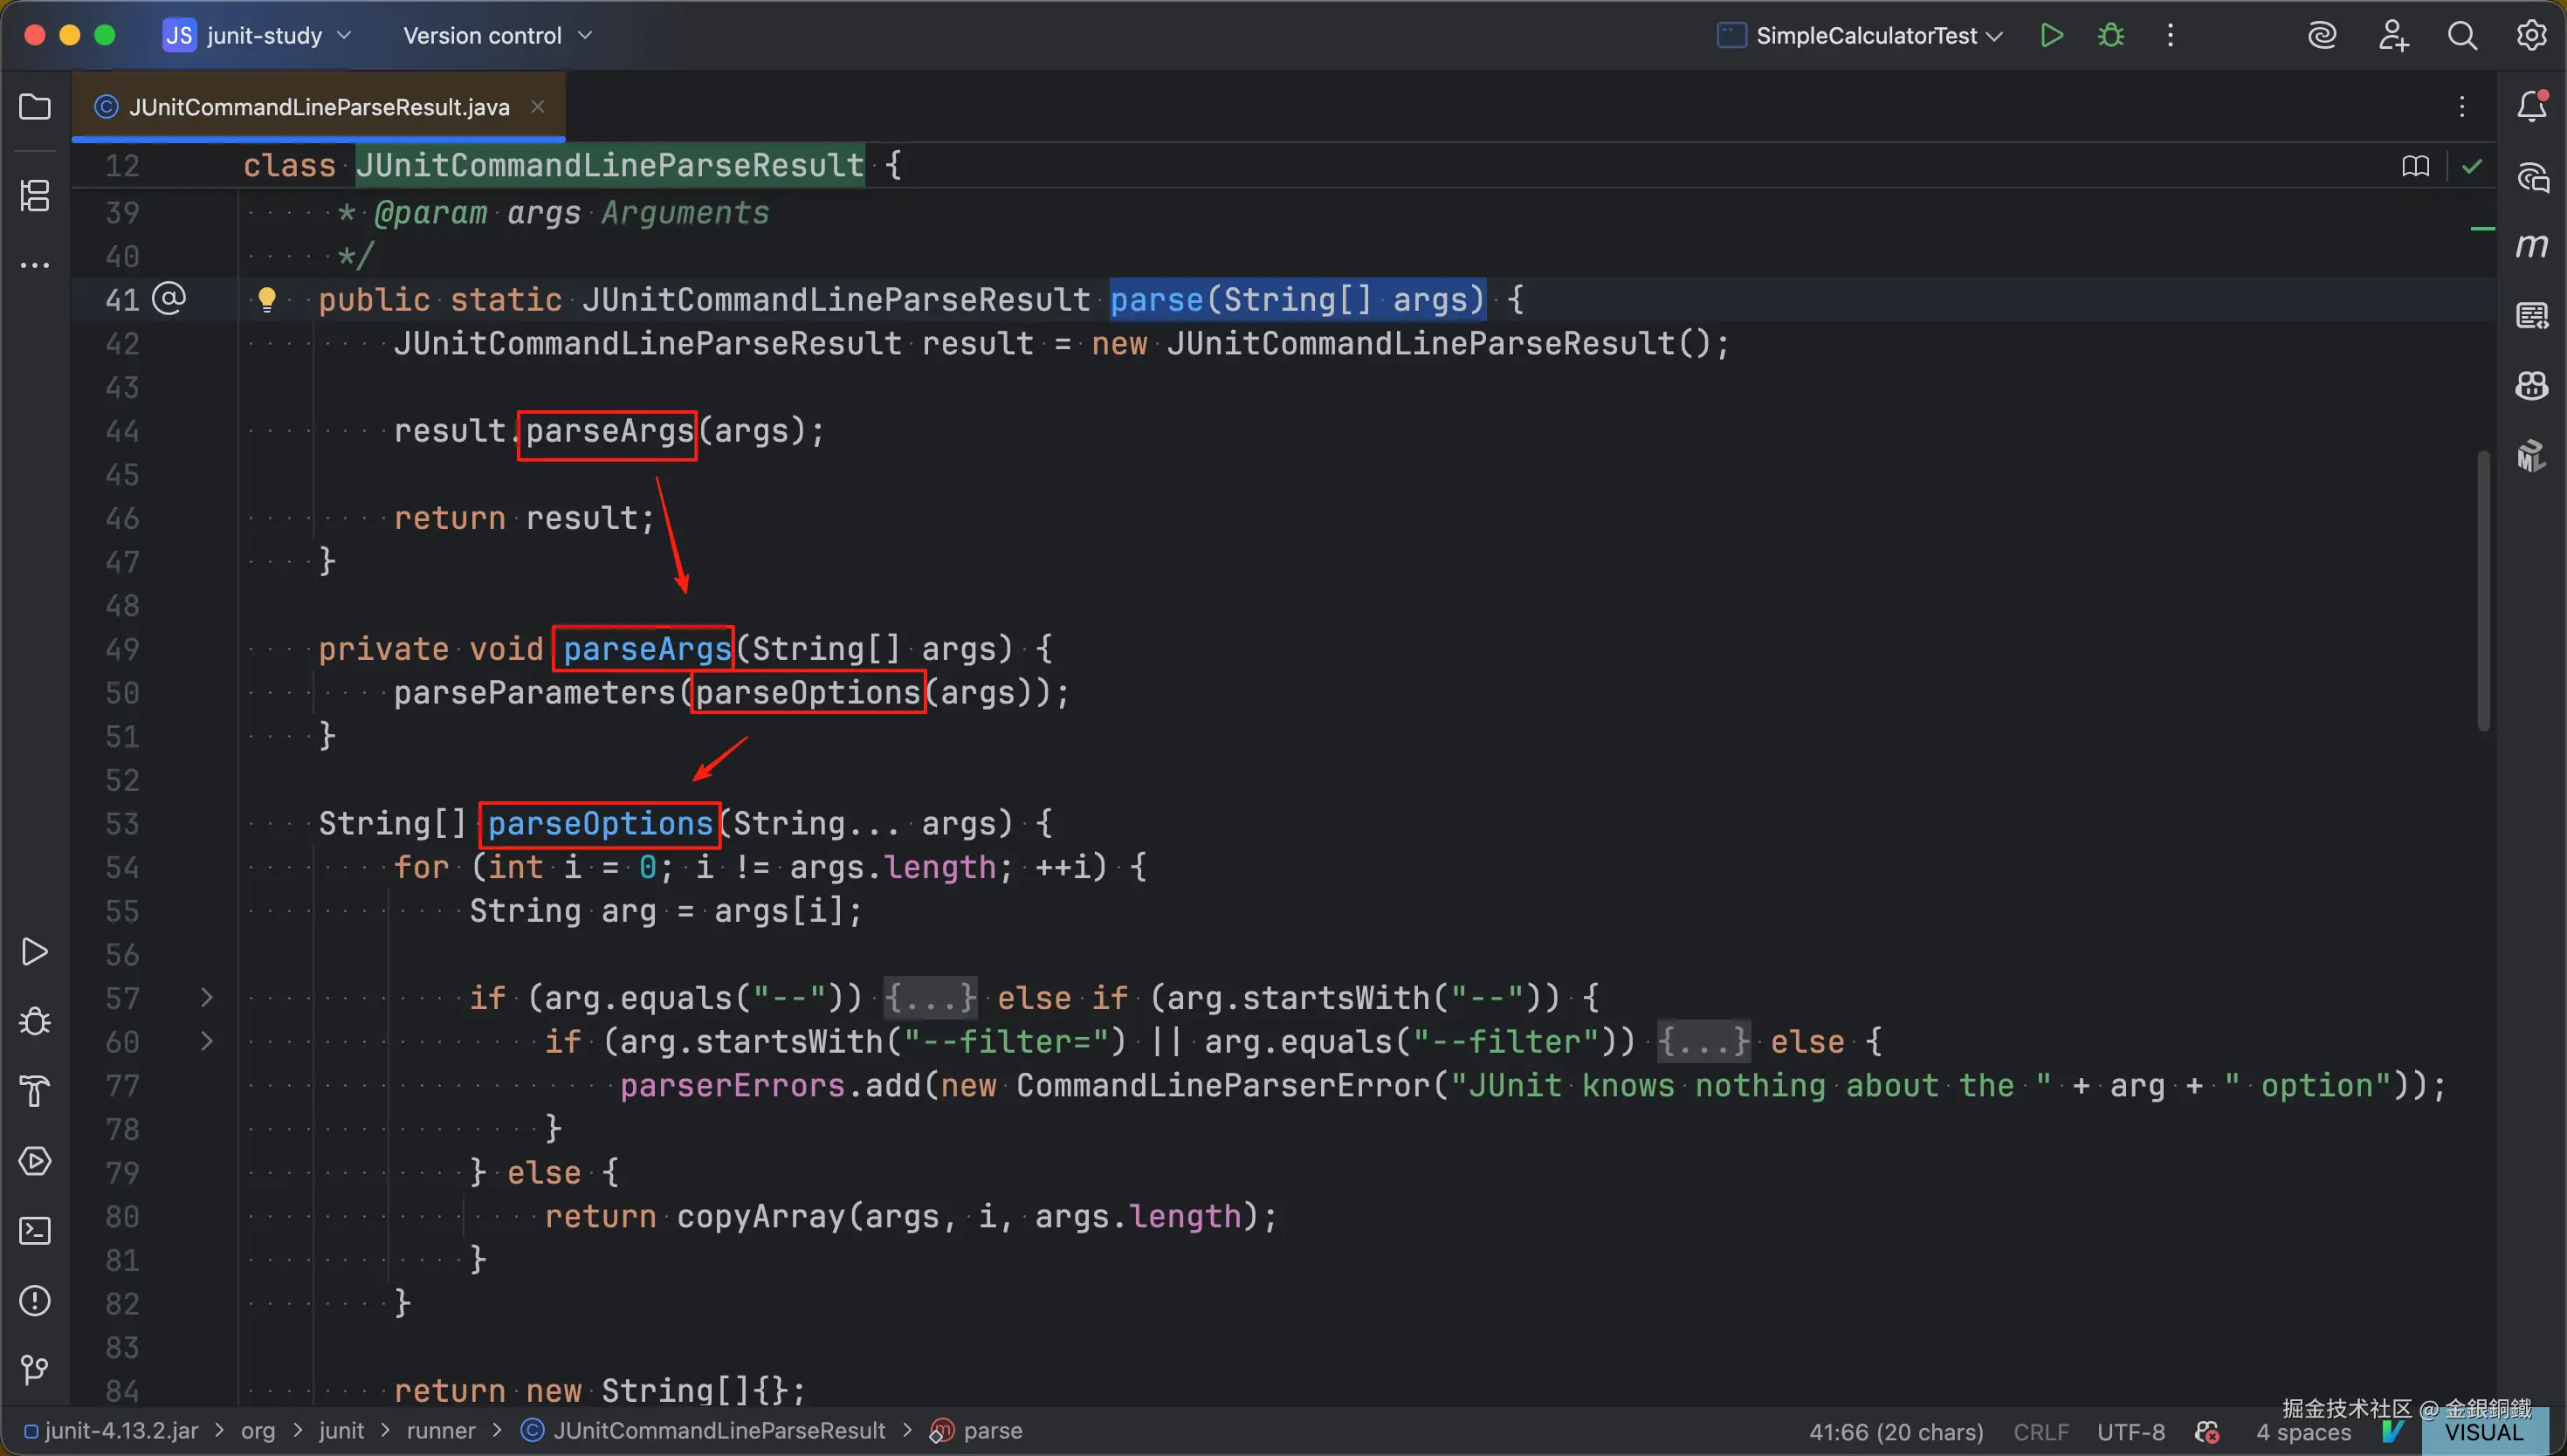Open the Maven tool window

[2531, 246]
